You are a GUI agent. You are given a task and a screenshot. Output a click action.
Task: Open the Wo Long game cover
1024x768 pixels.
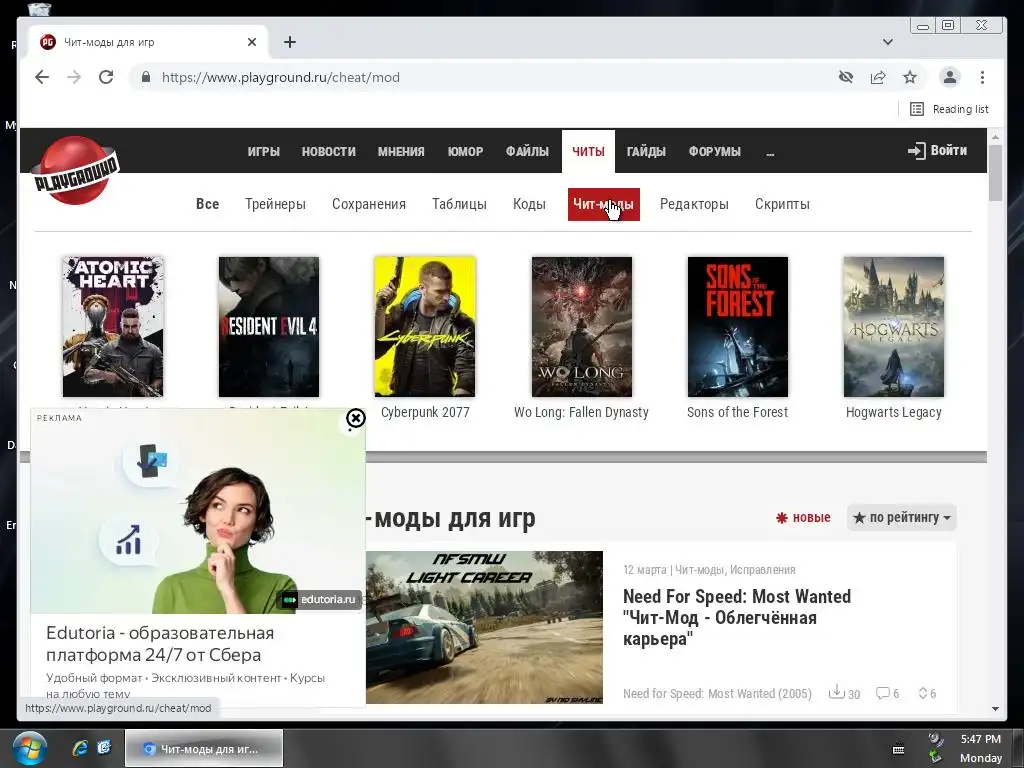tap(582, 327)
